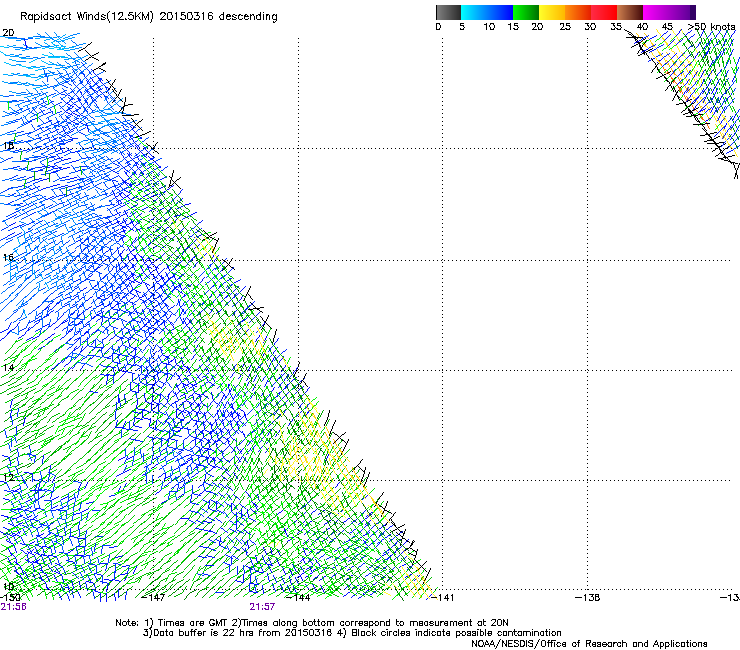This screenshot has width=740, height=650.
Task: Click the Rapidscat Winds title text
Action: (x=149, y=16)
